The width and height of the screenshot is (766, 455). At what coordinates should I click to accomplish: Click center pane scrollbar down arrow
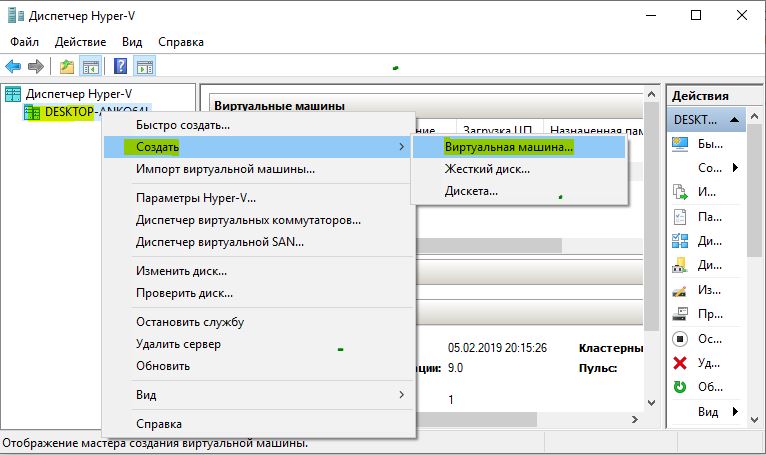[x=651, y=403]
